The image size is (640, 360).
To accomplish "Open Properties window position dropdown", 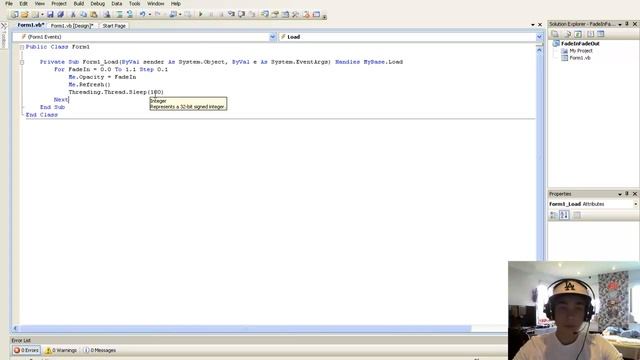I will (x=620, y=194).
